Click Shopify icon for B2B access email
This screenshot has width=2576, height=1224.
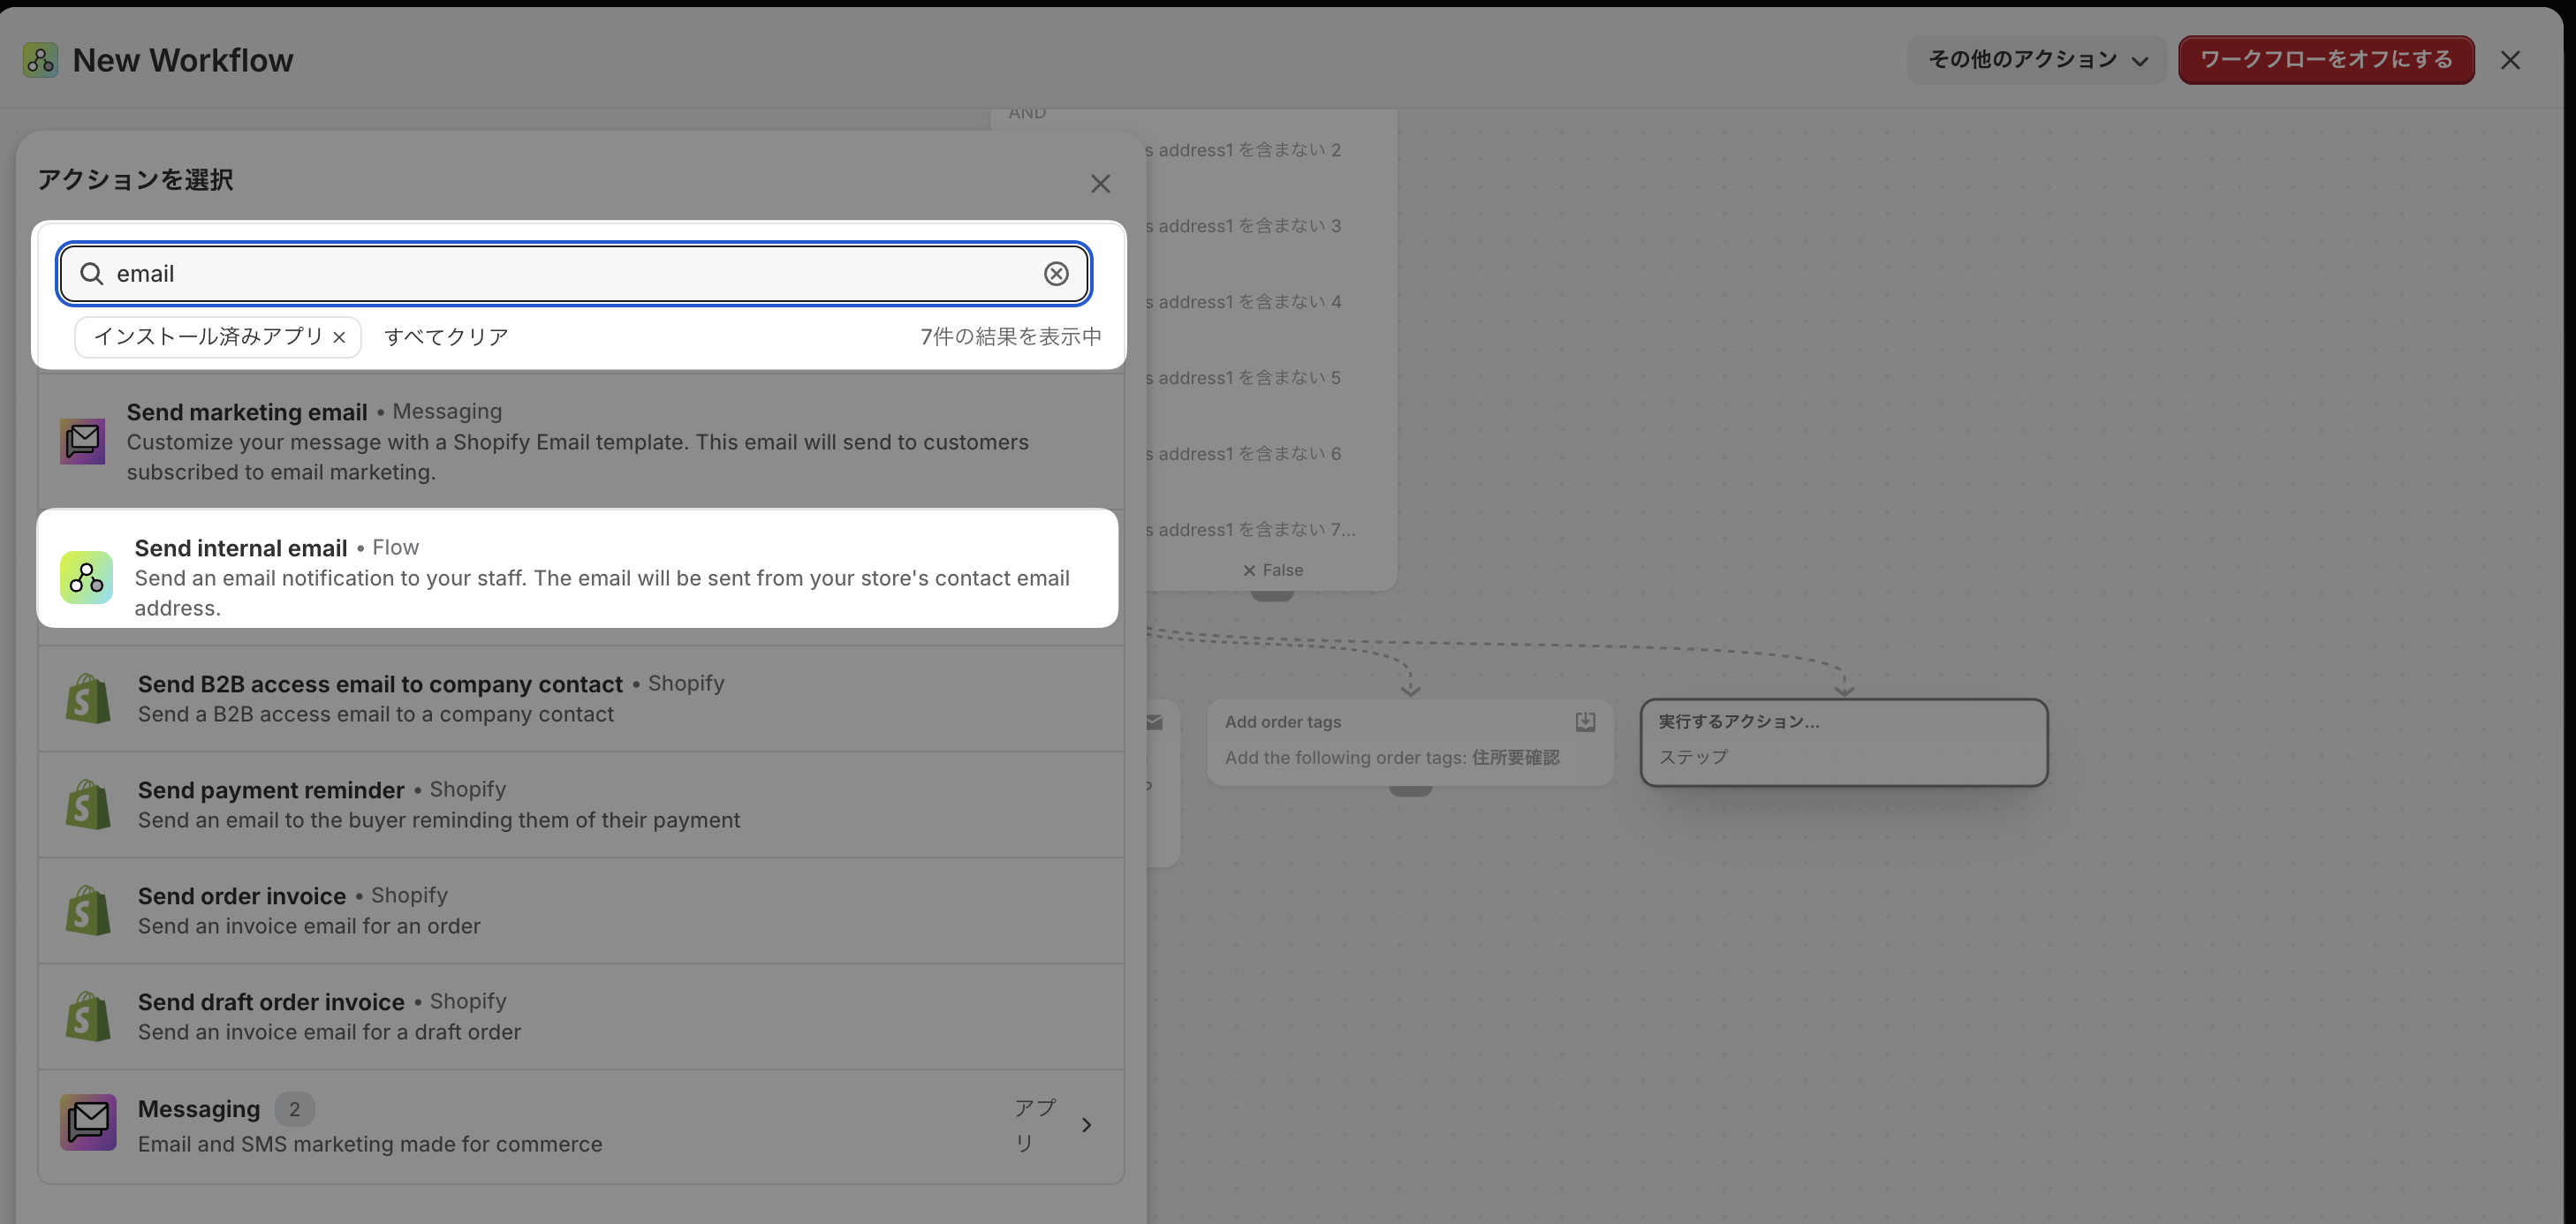pyautogui.click(x=88, y=698)
